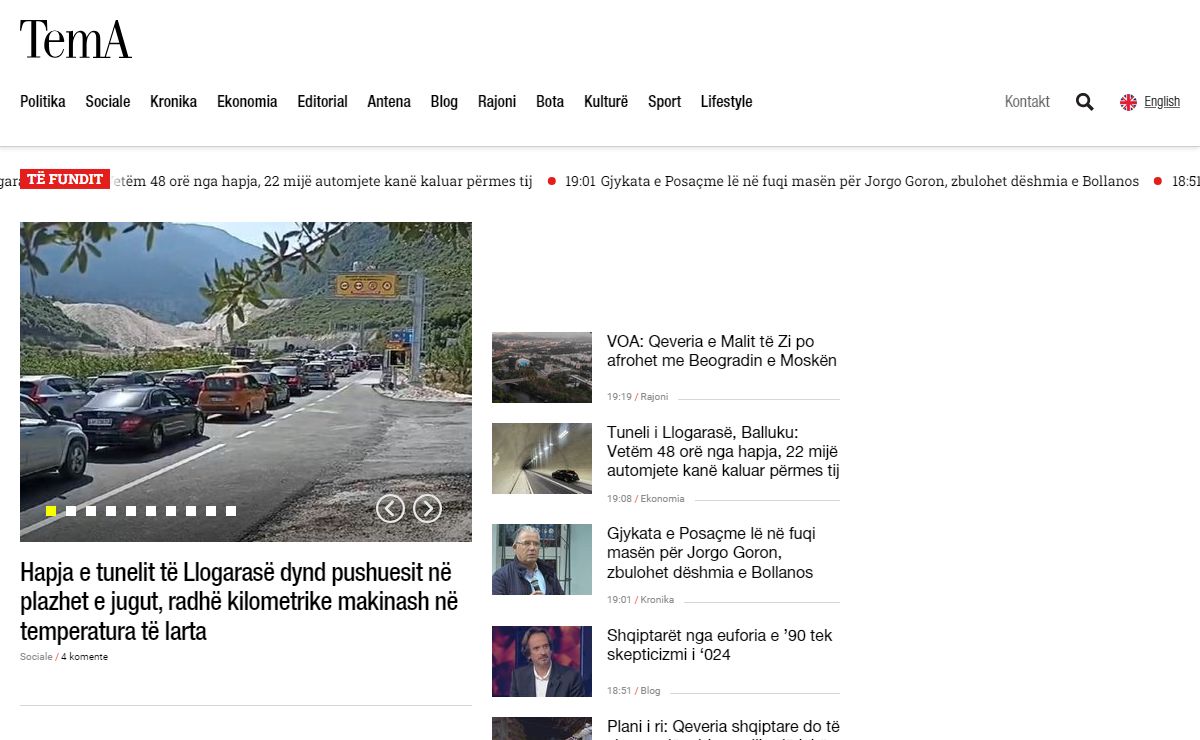
Task: Open the Lifestyle section
Action: (726, 102)
